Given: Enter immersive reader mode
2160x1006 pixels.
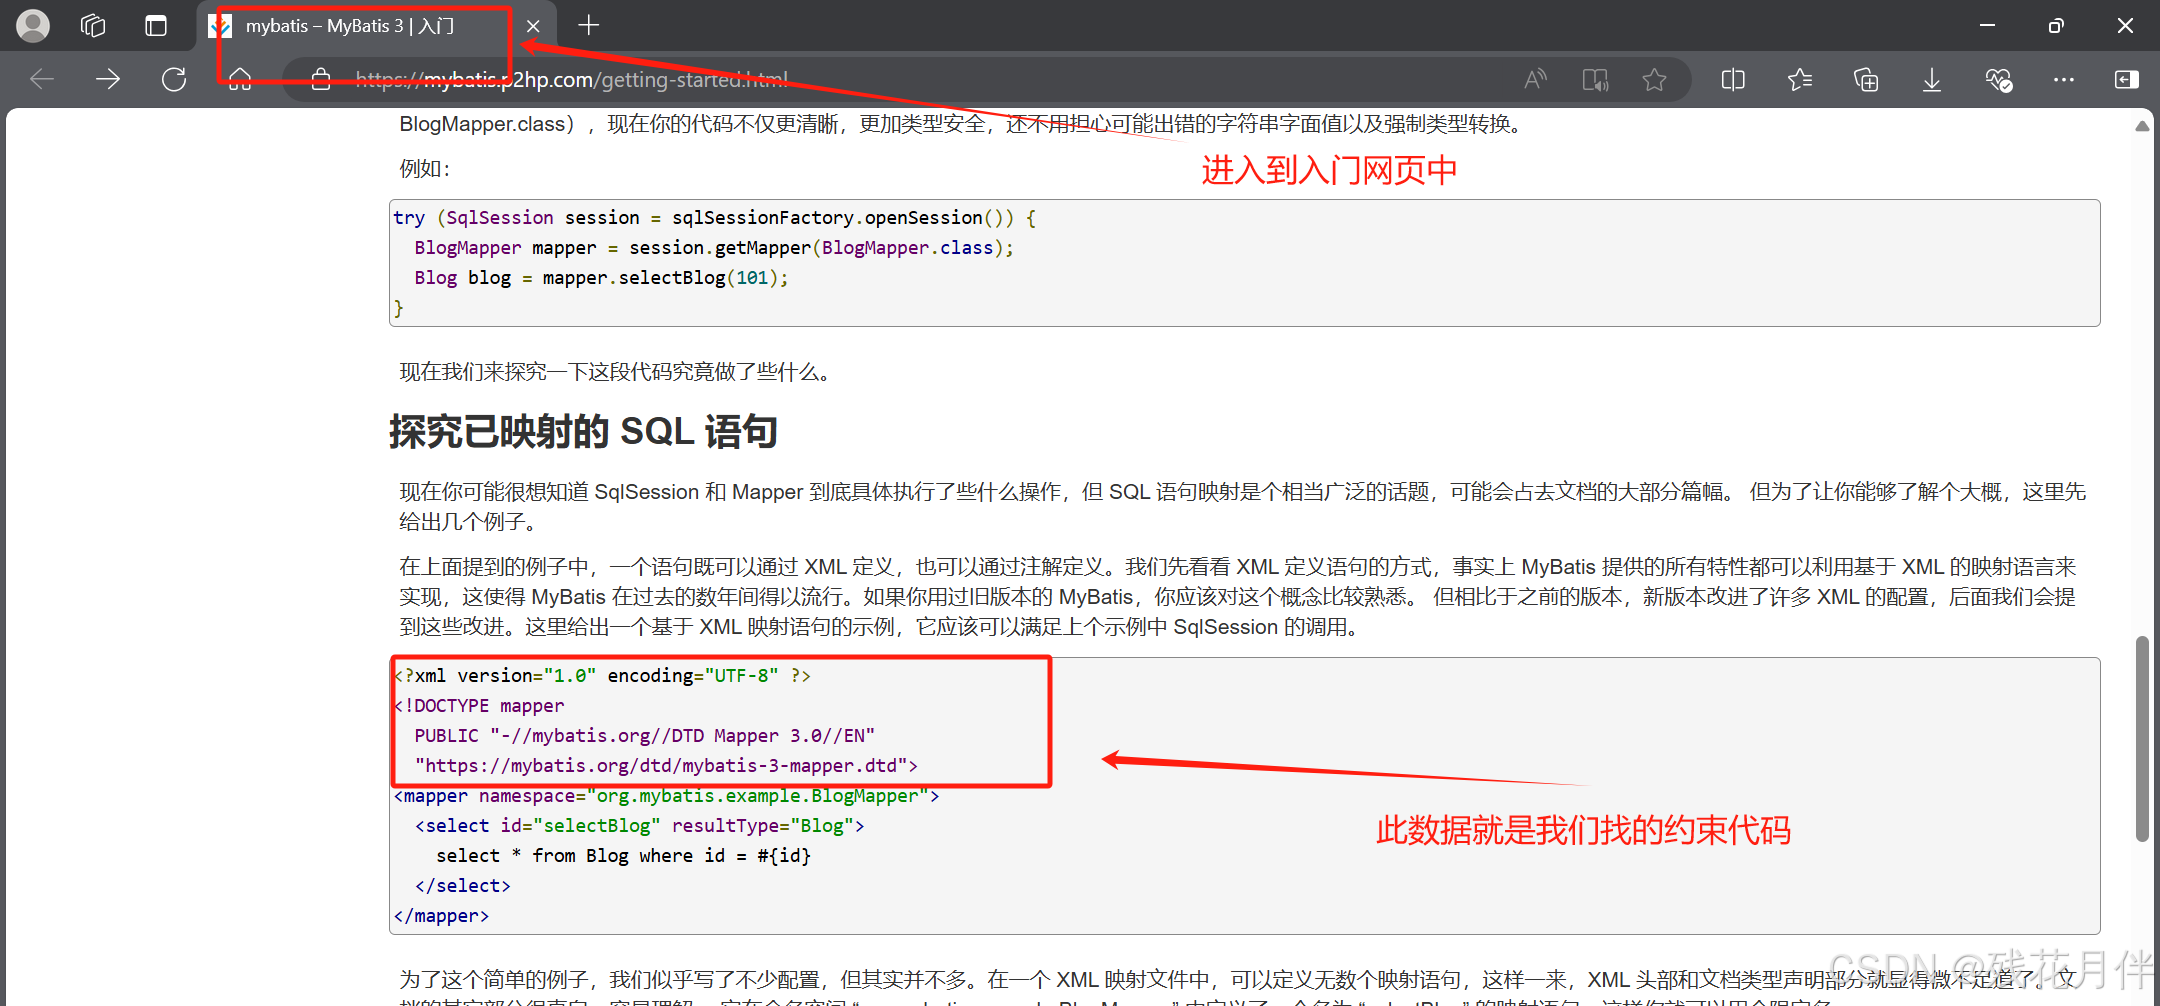Looking at the screenshot, I should [x=1595, y=79].
